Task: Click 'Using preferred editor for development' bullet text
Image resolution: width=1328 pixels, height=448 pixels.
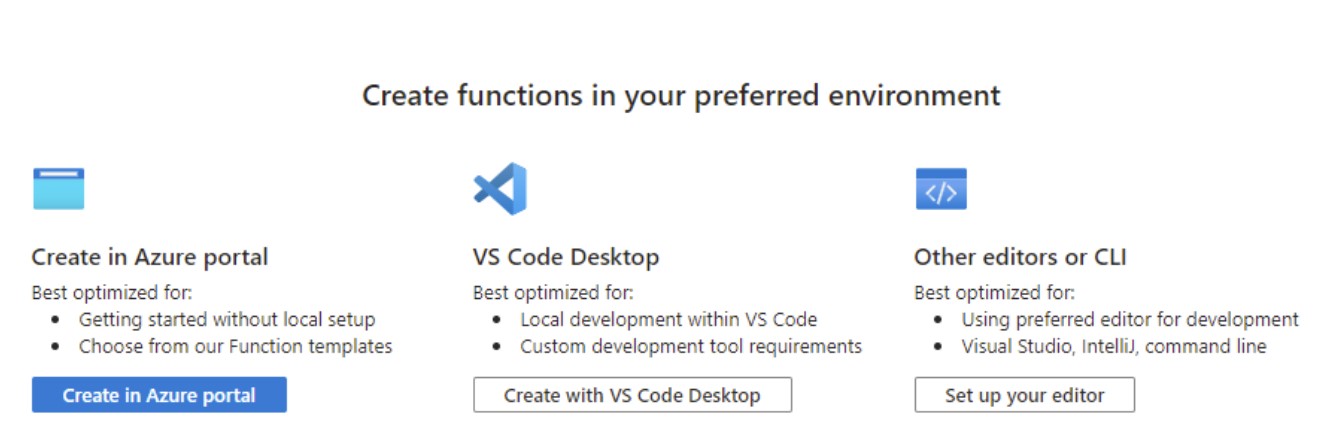Action: (x=1130, y=320)
